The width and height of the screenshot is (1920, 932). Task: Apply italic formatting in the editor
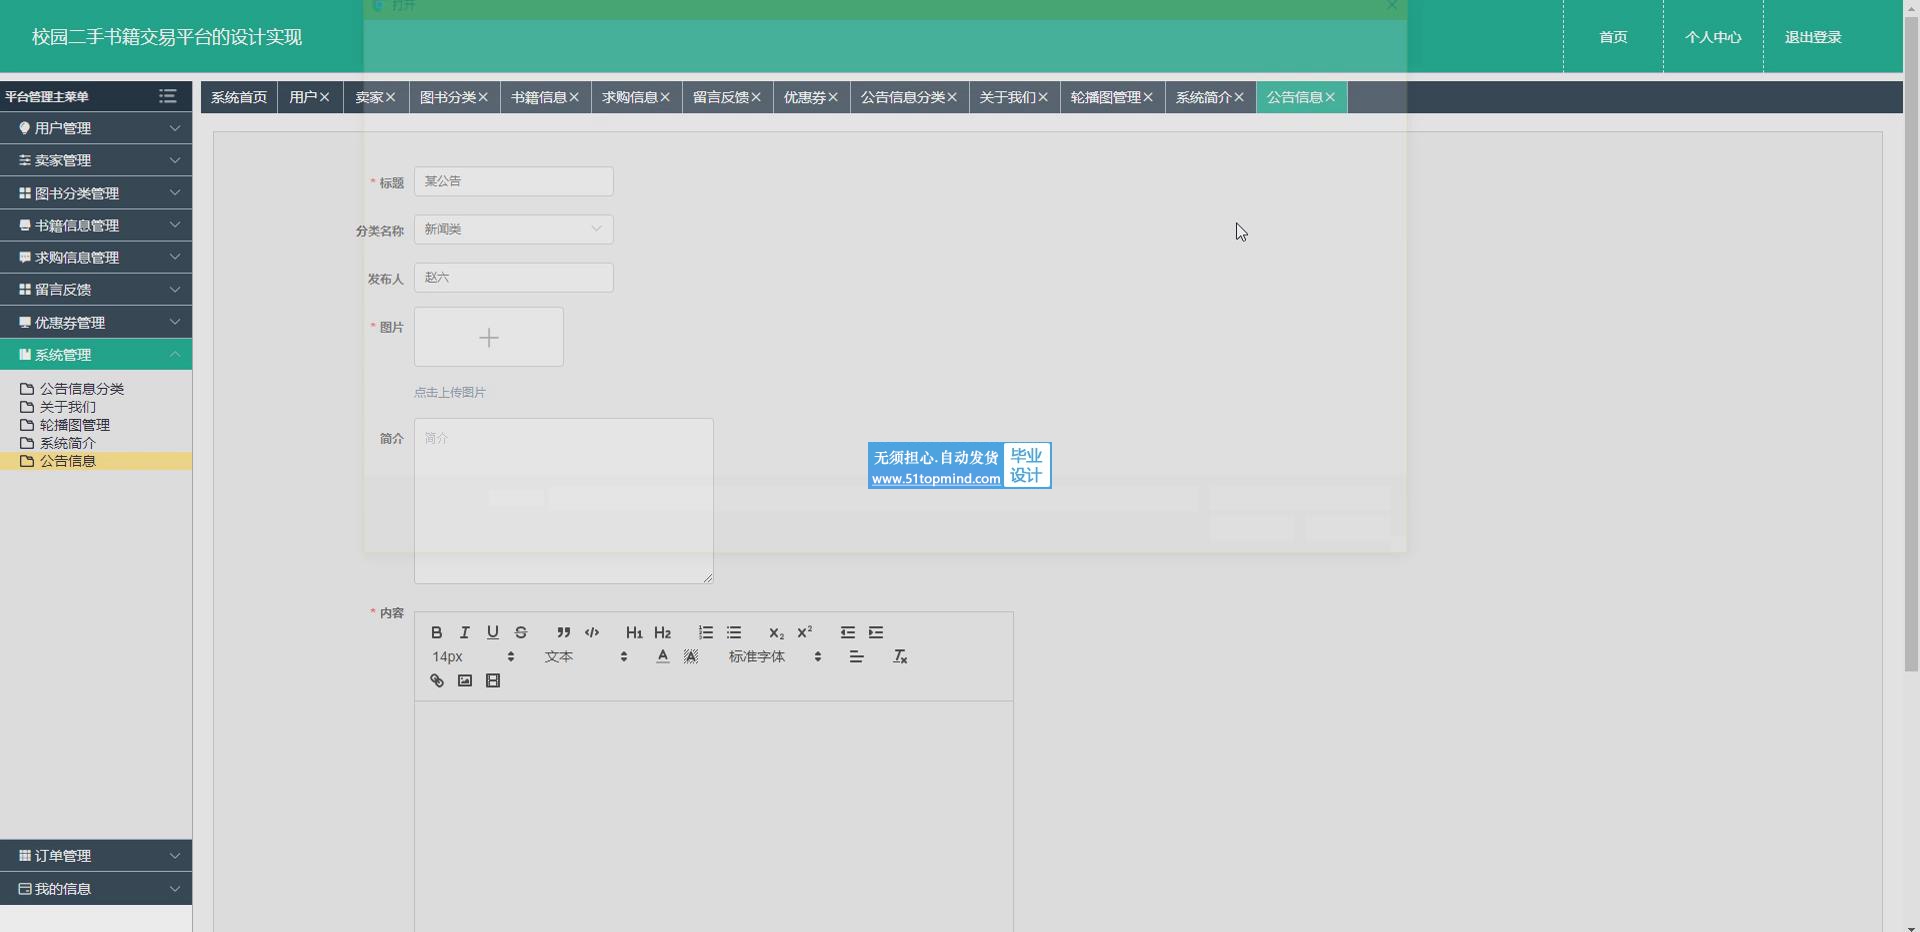point(464,632)
